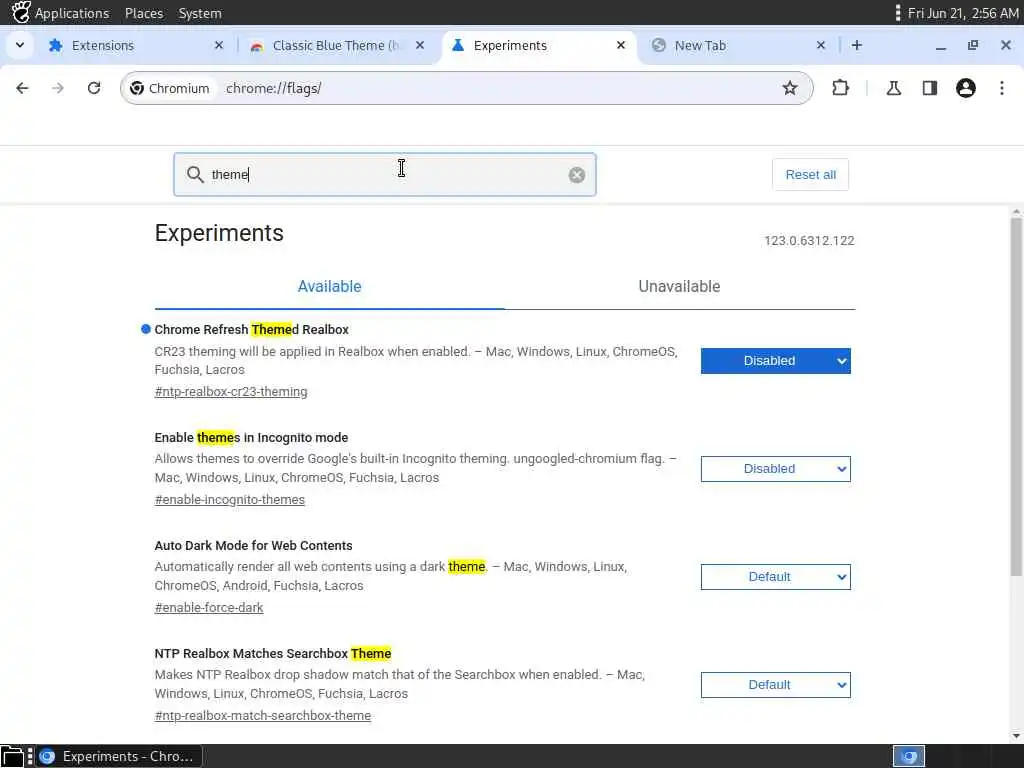Screen dimensions: 1024x768
Task: Close the Experiments tab
Action: 621,45
